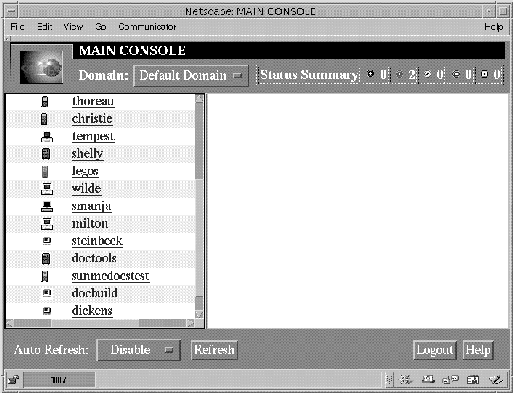
Task: Open the Composer icon in component bar
Action: click(x=495, y=379)
